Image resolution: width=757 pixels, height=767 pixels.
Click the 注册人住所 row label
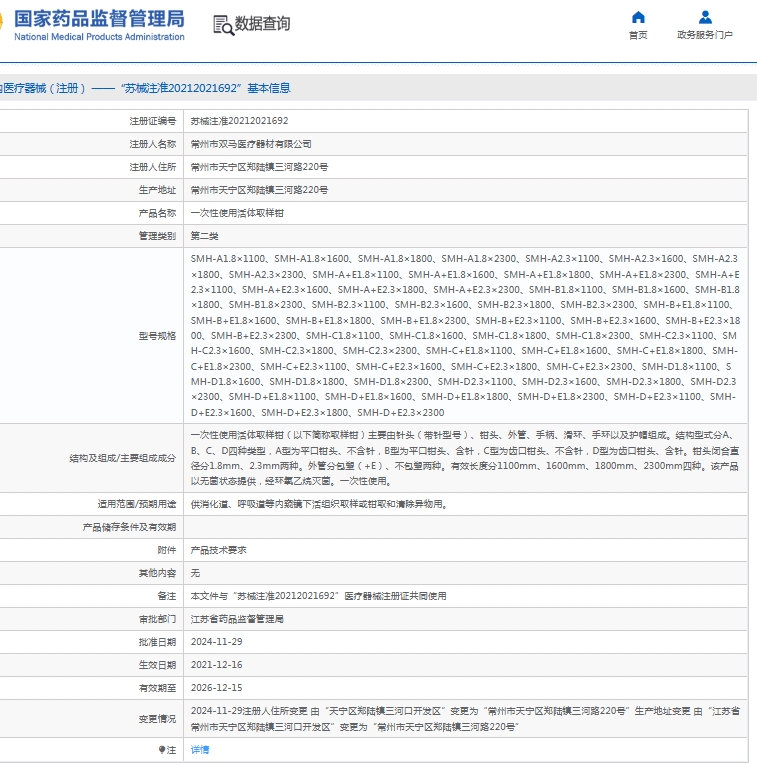153,167
